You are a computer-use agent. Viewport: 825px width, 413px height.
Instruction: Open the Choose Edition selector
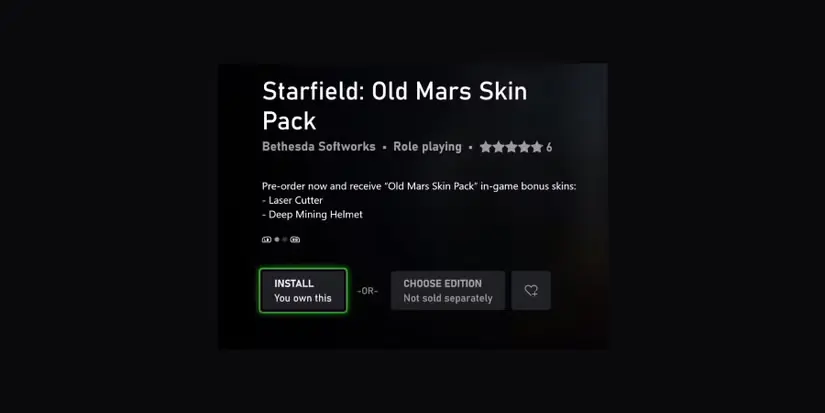448,290
